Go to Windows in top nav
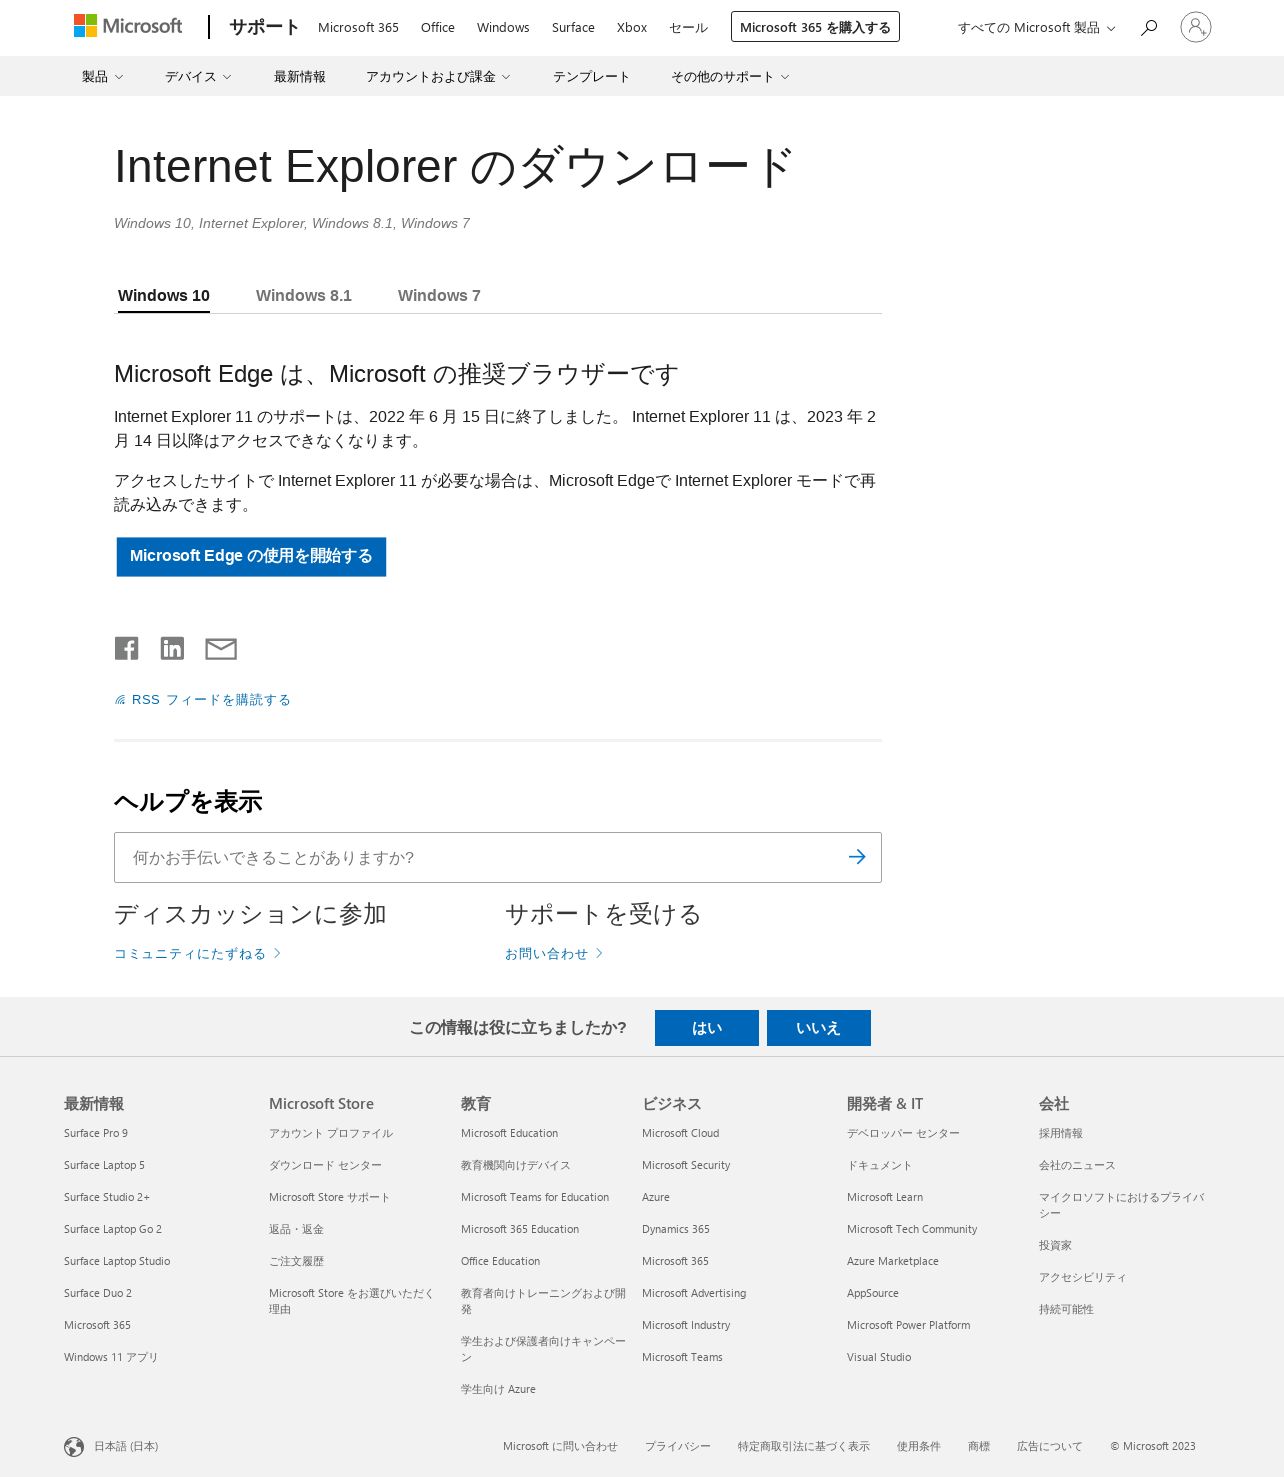Viewport: 1284px width, 1477px height. (503, 28)
